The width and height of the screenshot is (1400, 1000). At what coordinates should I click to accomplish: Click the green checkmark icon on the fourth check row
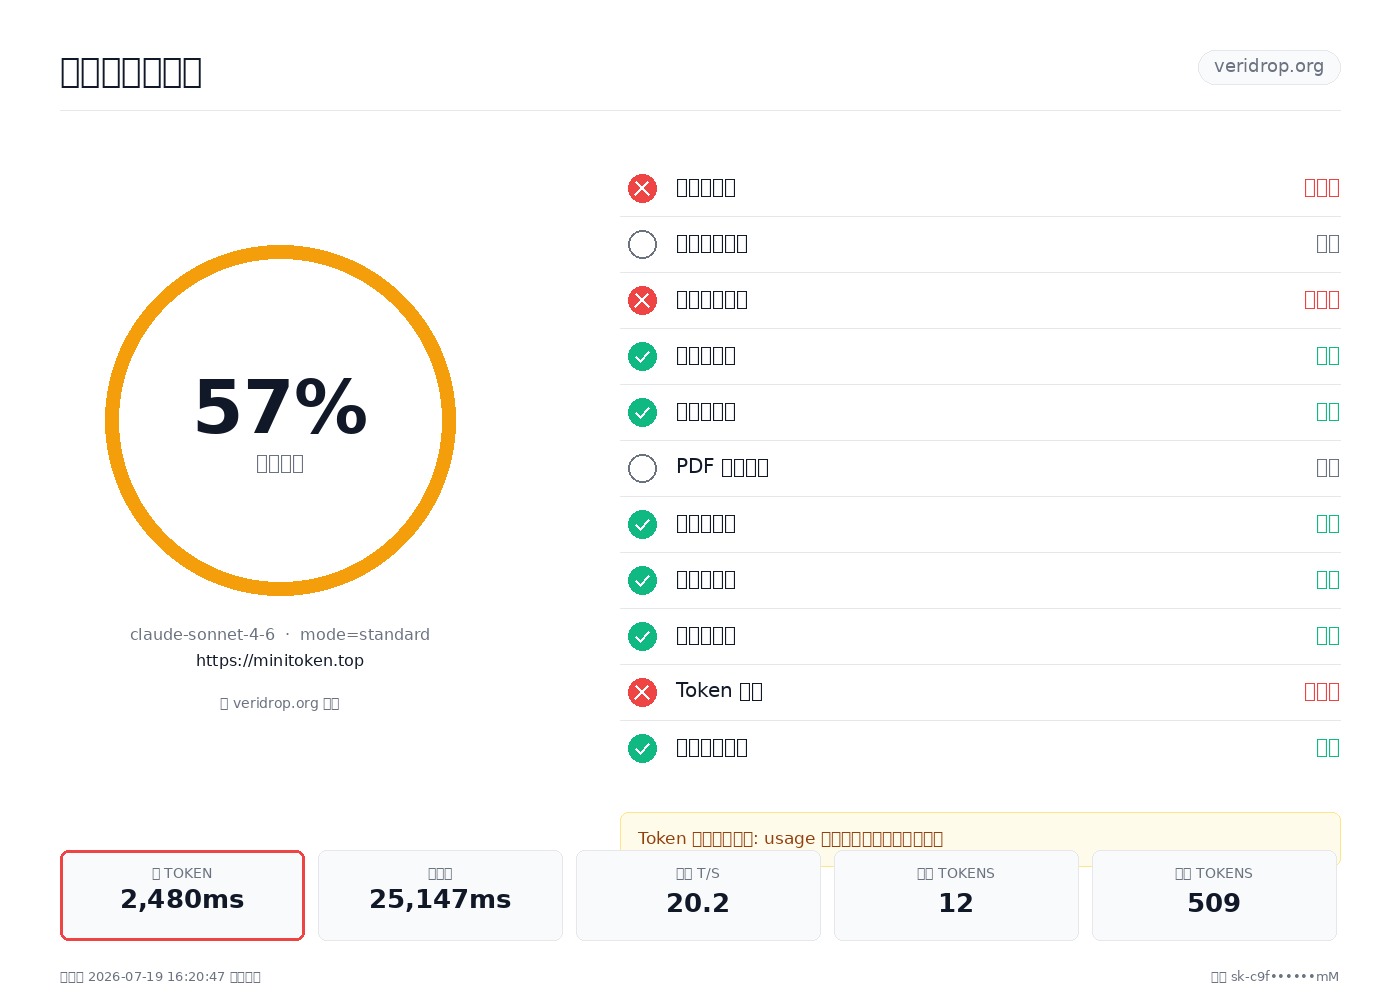tap(642, 356)
